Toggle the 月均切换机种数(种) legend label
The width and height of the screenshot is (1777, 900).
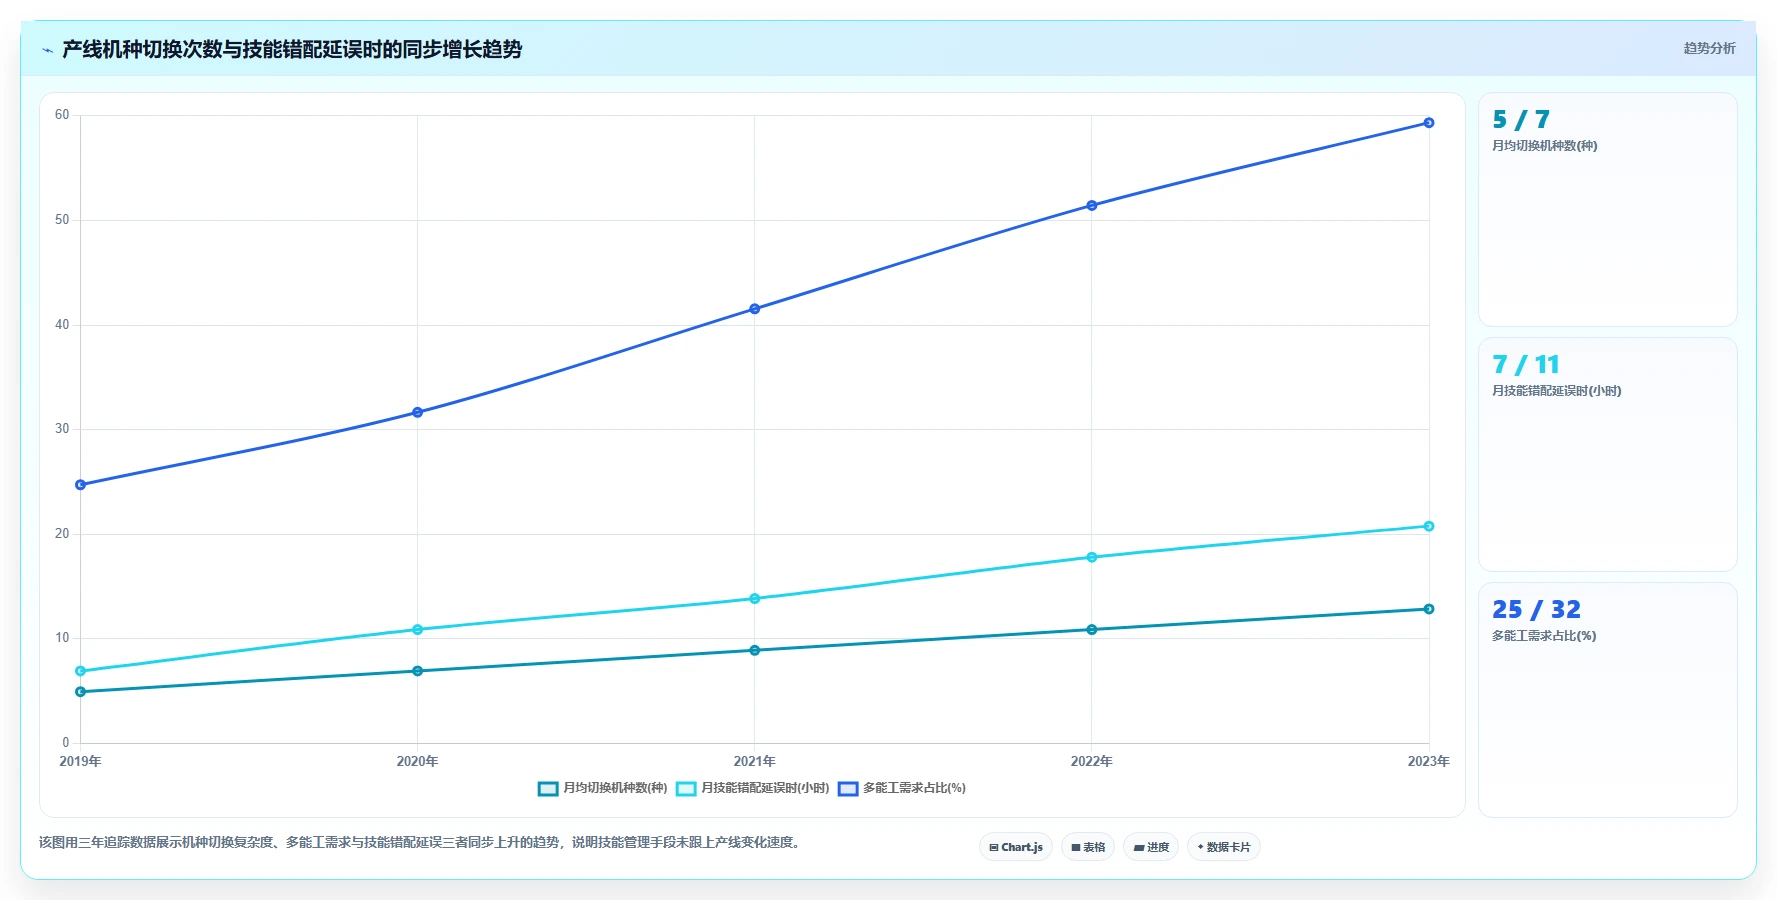click(615, 788)
